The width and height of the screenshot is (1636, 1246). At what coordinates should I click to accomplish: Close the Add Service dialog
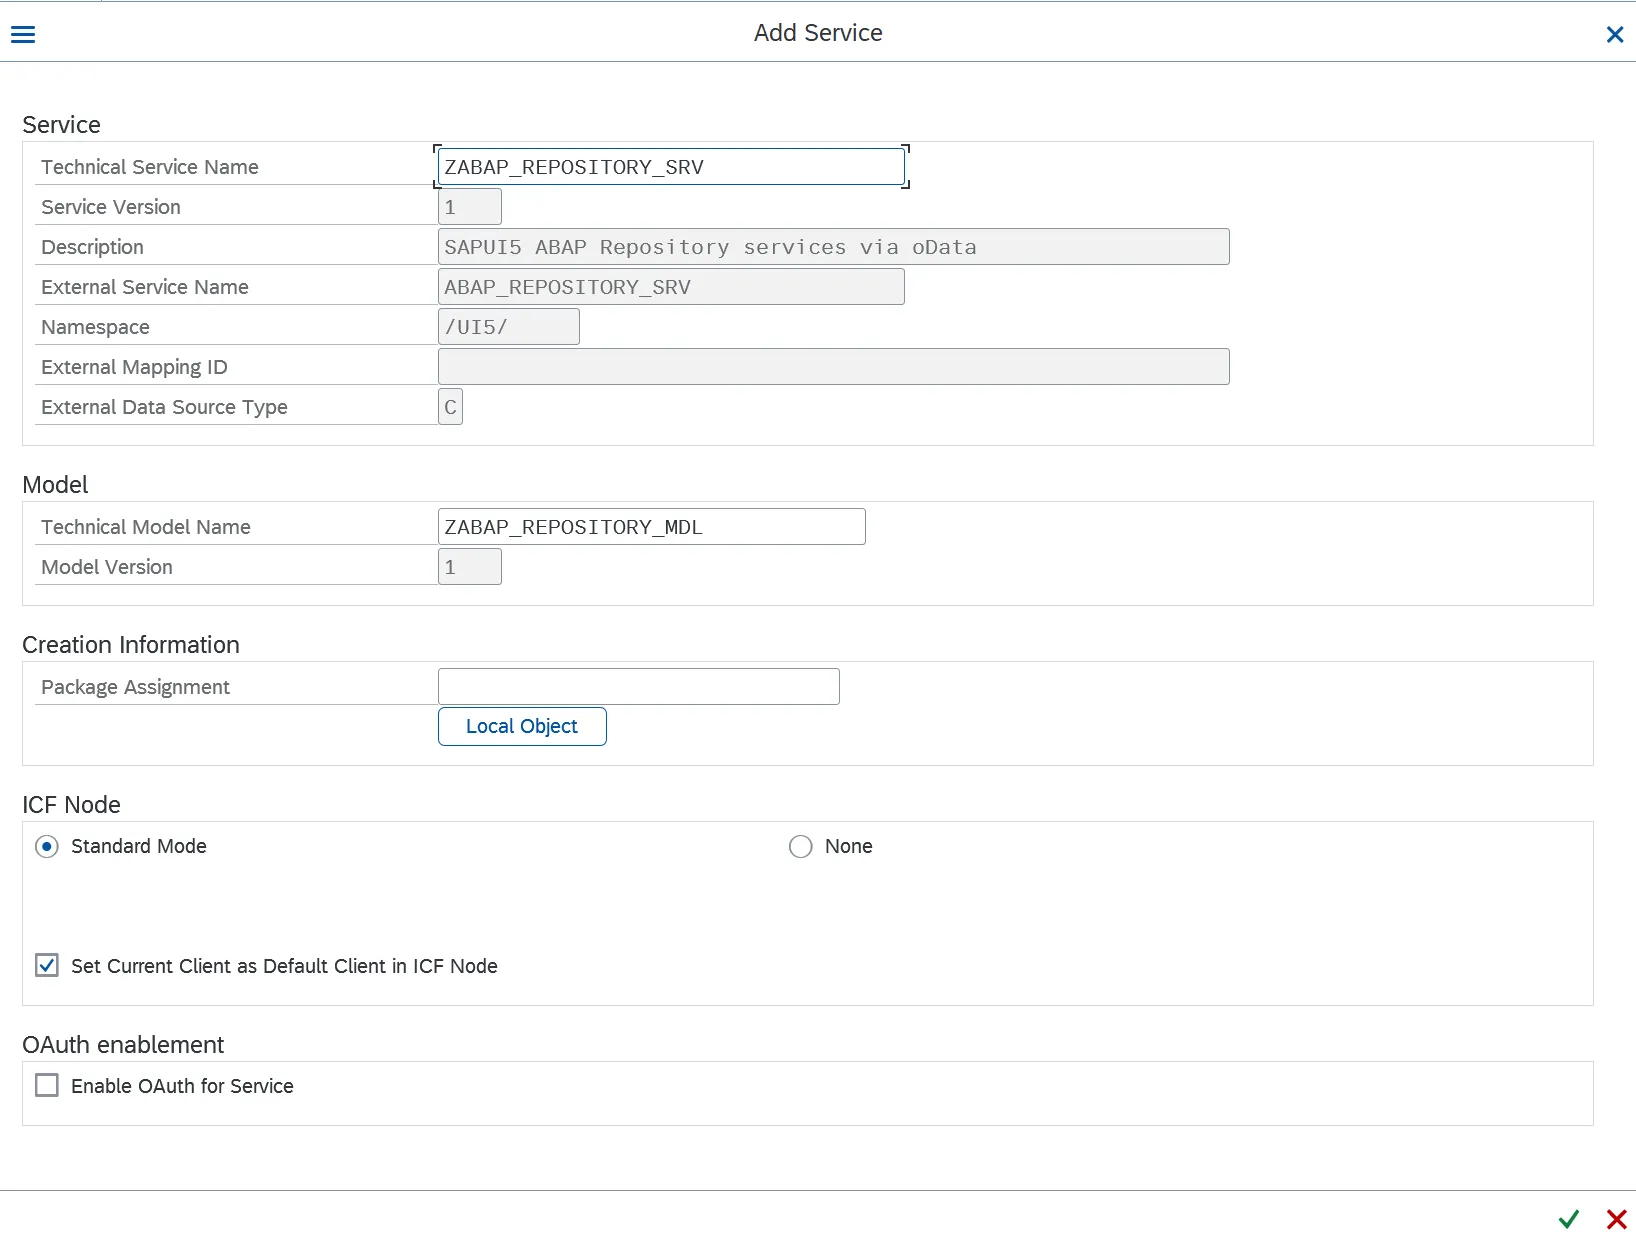(x=1614, y=35)
